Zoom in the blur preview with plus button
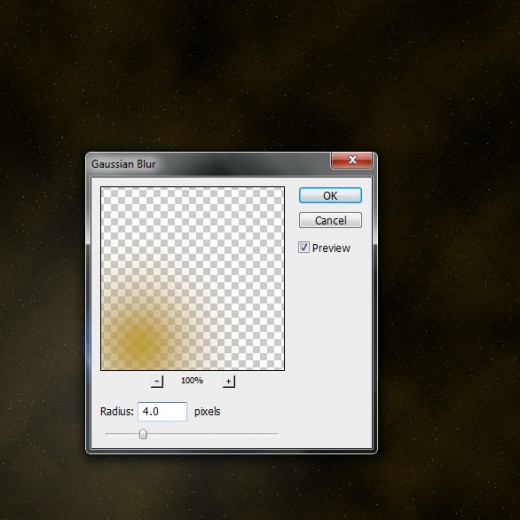 point(229,381)
